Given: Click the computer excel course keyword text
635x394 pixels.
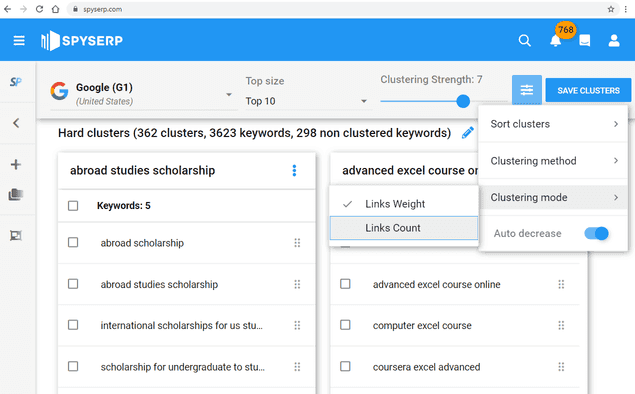Looking at the screenshot, I should pyautogui.click(x=422, y=326).
